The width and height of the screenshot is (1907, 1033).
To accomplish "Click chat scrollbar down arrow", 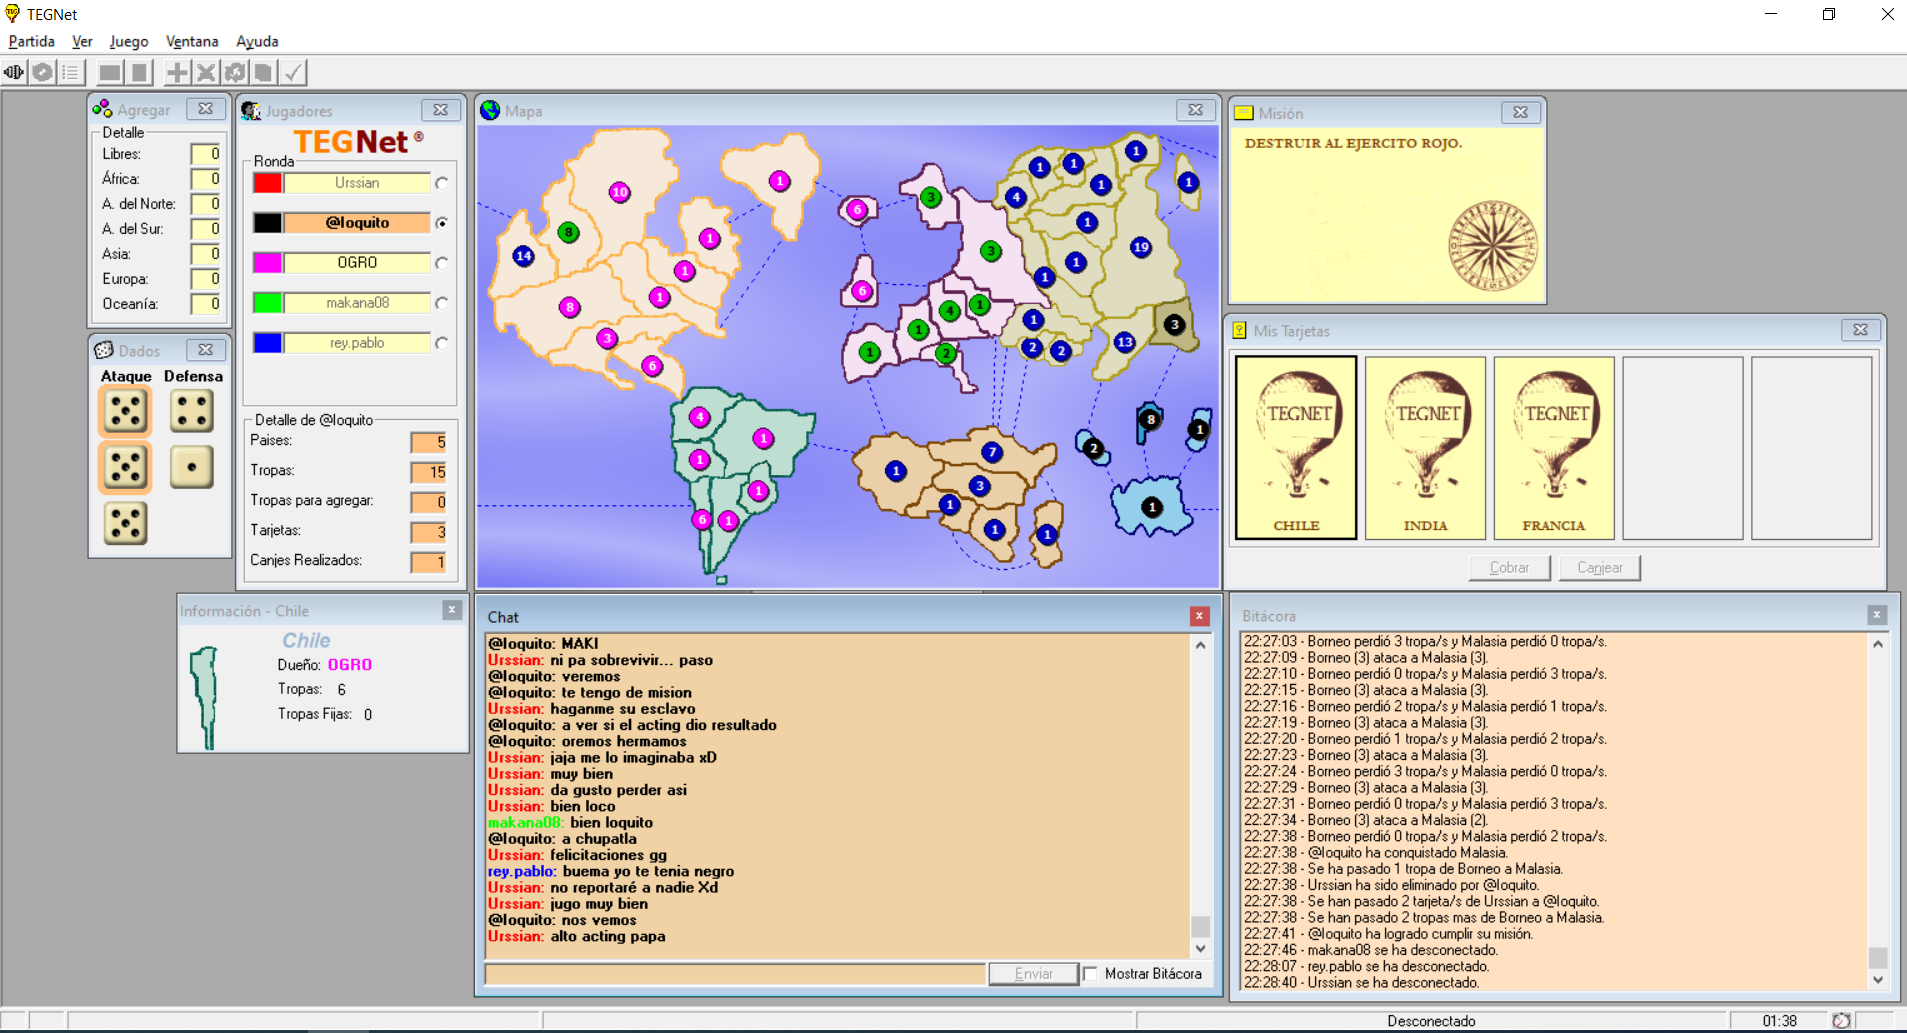I will tap(1200, 948).
